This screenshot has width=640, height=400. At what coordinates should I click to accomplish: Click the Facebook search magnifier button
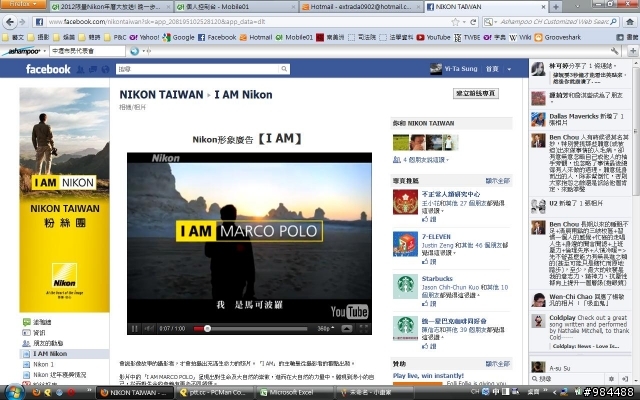tap(284, 69)
